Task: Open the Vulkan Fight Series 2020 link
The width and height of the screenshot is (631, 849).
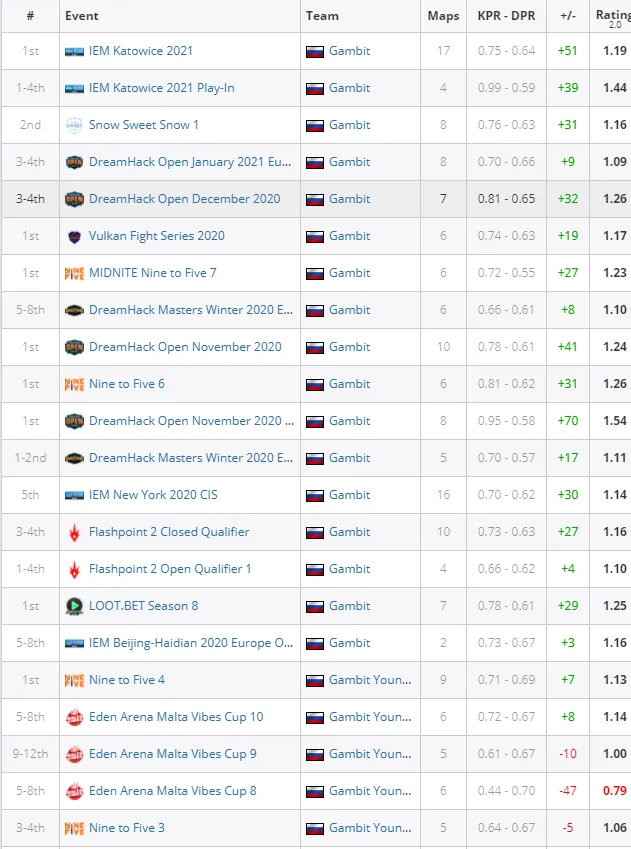Action: click(157, 236)
